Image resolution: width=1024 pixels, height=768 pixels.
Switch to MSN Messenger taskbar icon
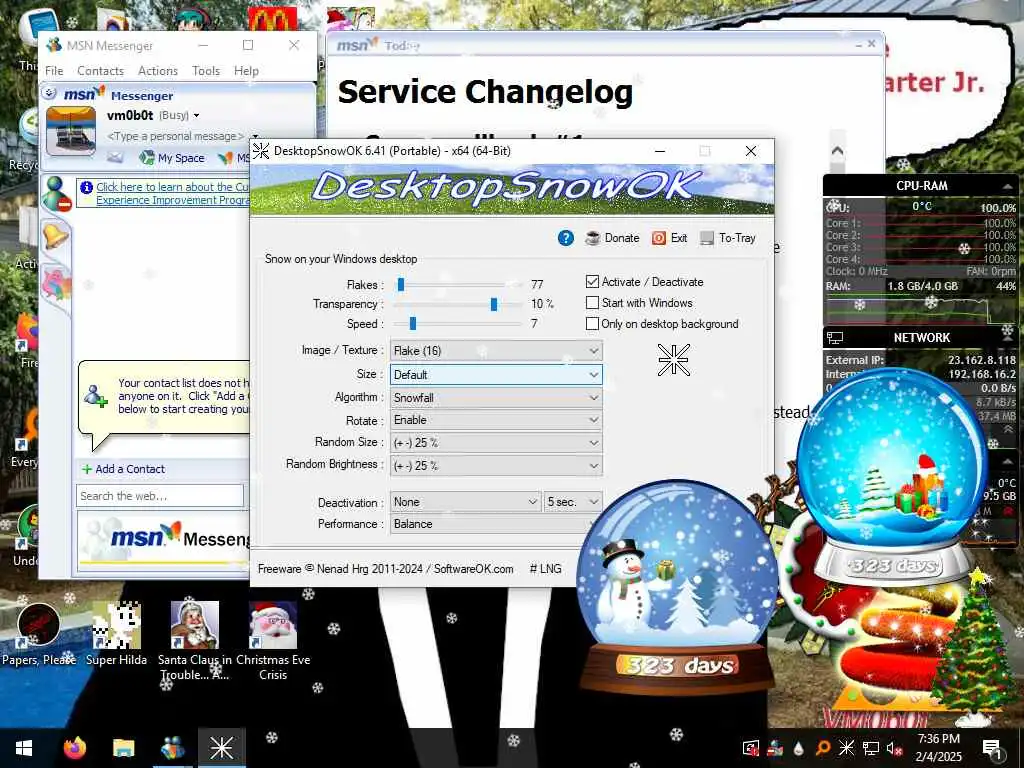[x=172, y=748]
